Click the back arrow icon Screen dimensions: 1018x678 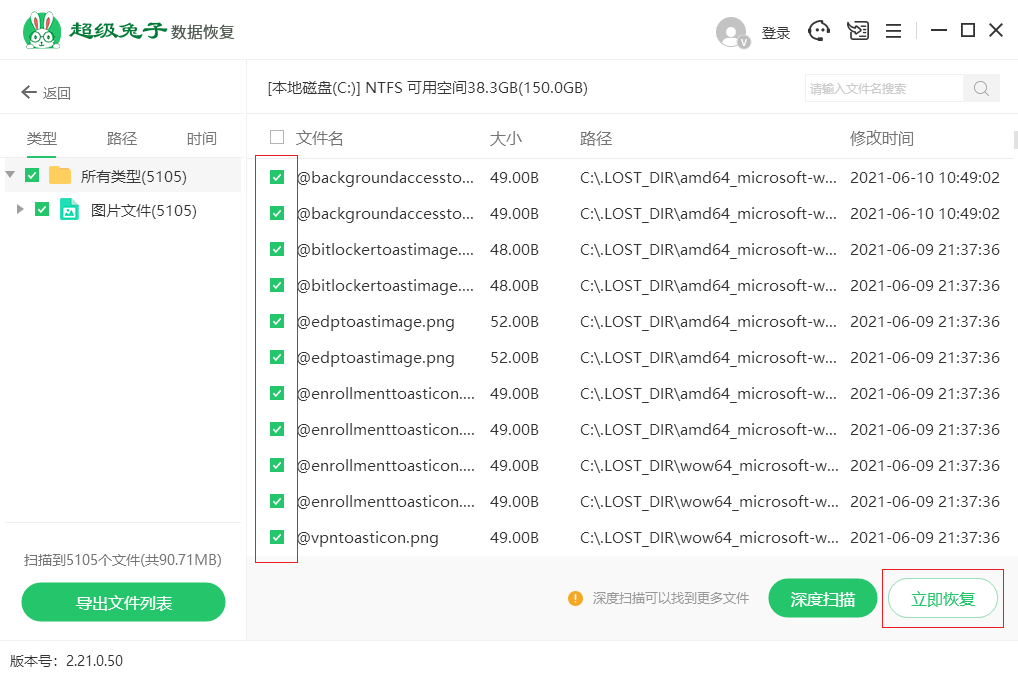29,93
